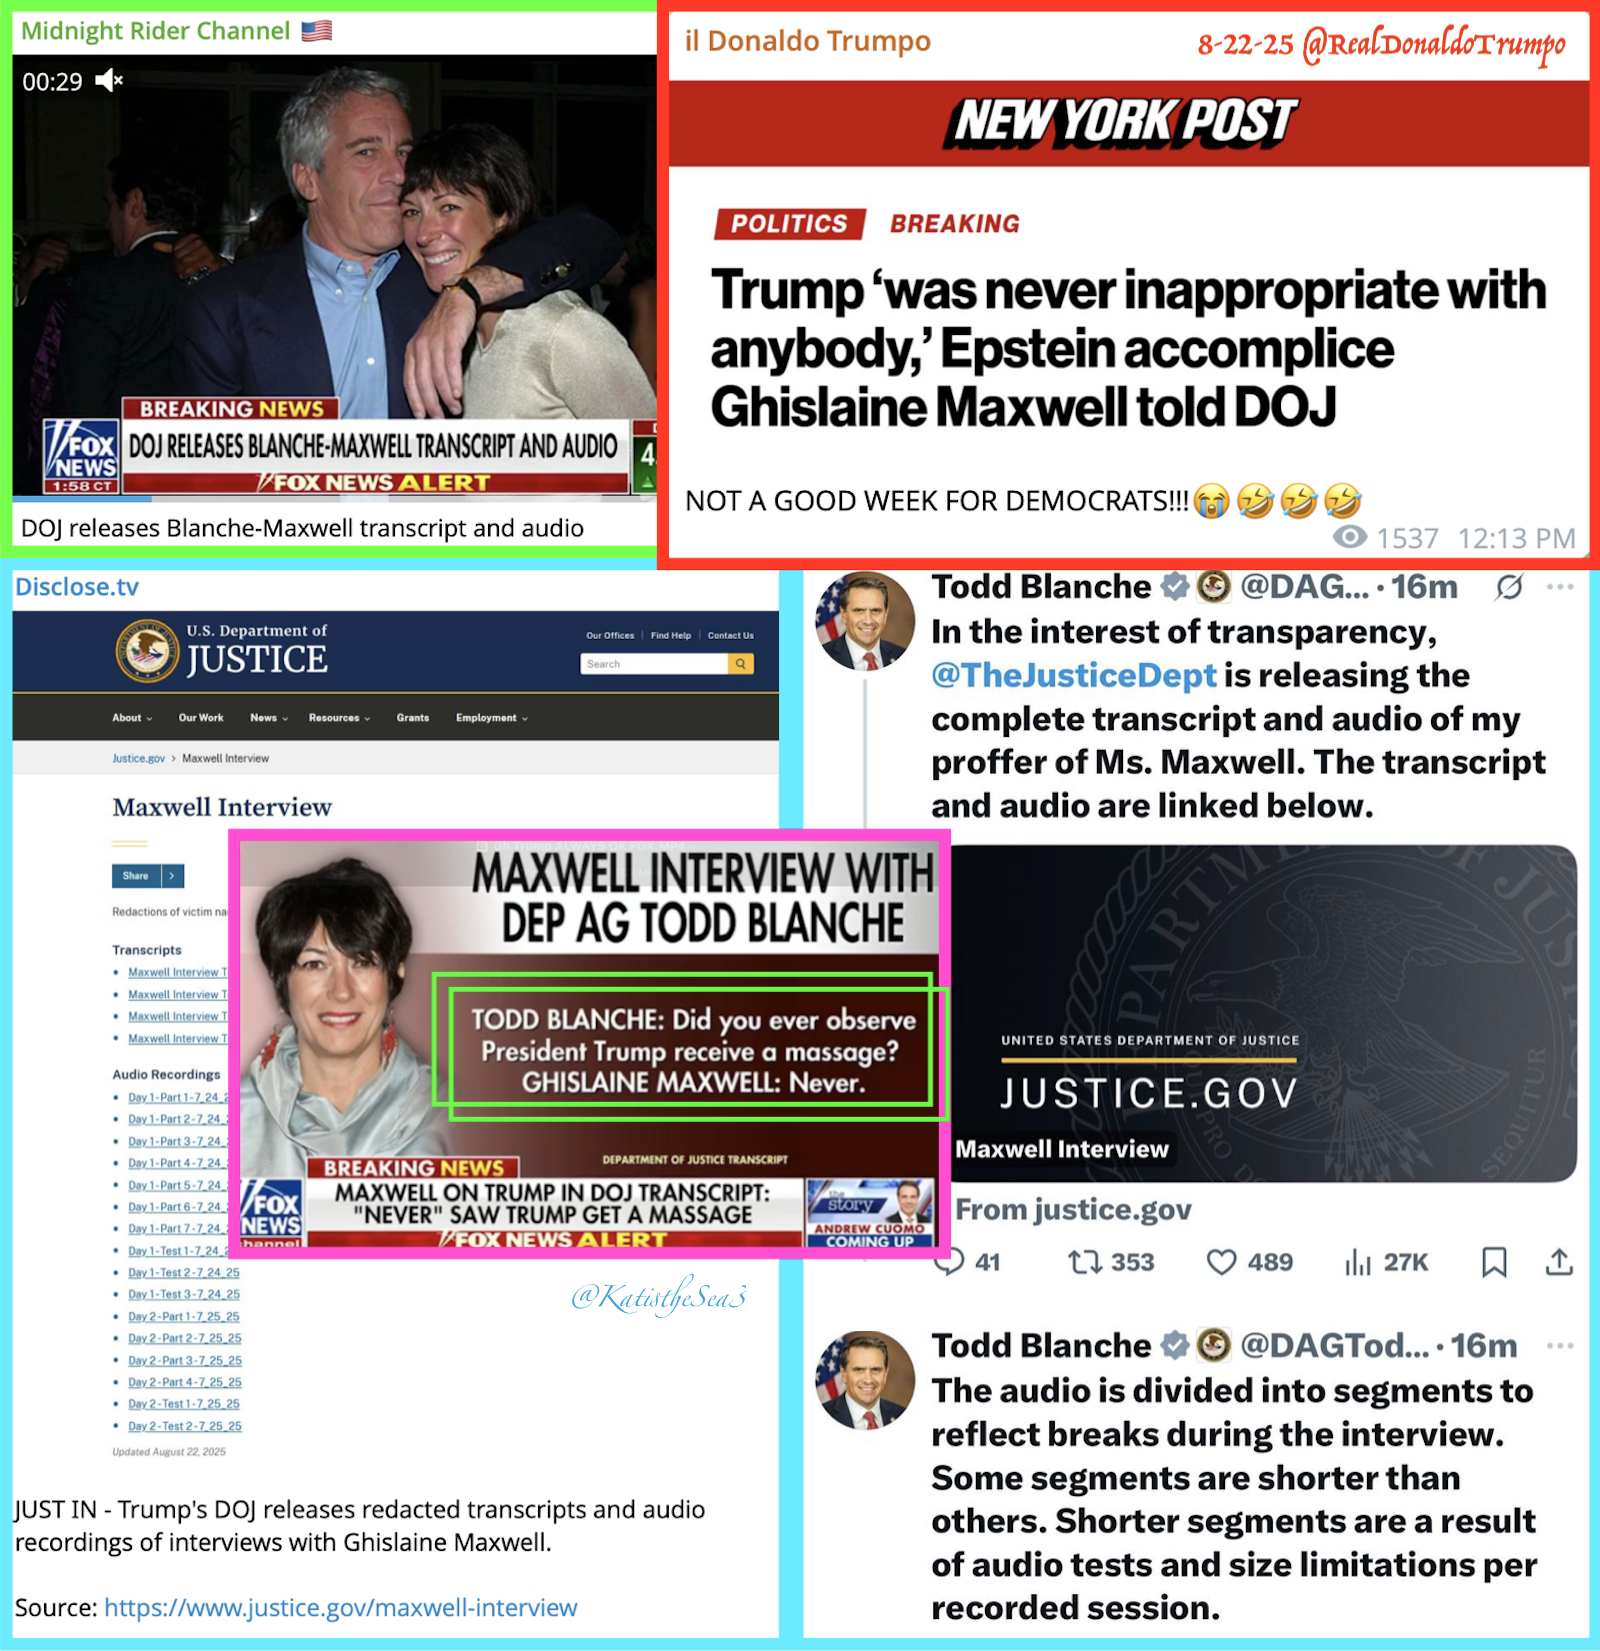
Task: Share the tweet via the upload icon
Action: [x=1559, y=1262]
